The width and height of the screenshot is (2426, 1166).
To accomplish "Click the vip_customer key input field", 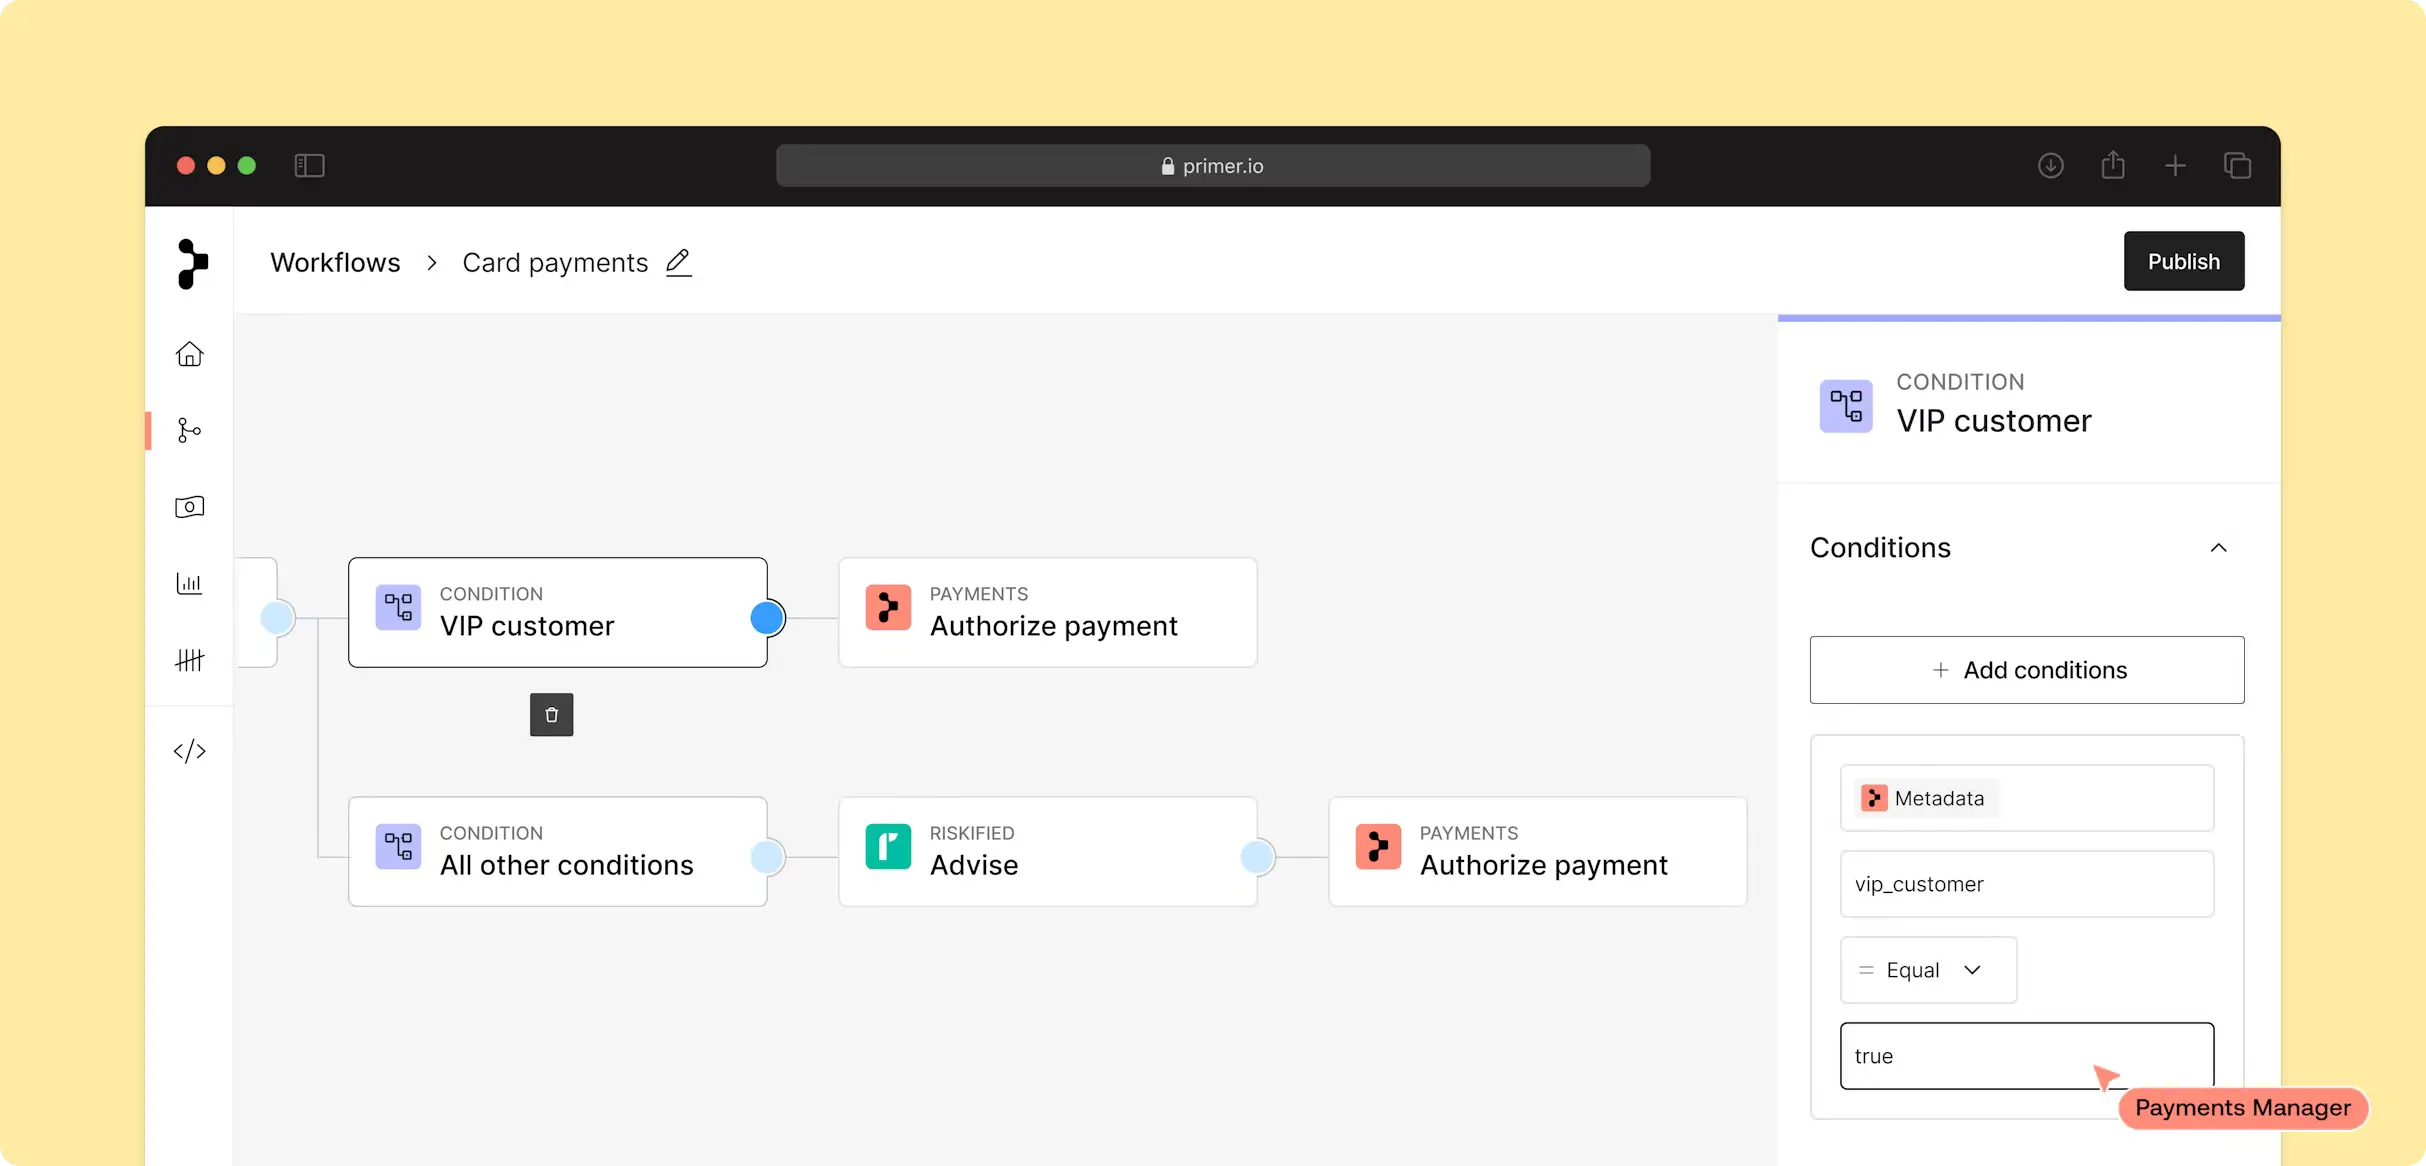I will [x=2026, y=884].
